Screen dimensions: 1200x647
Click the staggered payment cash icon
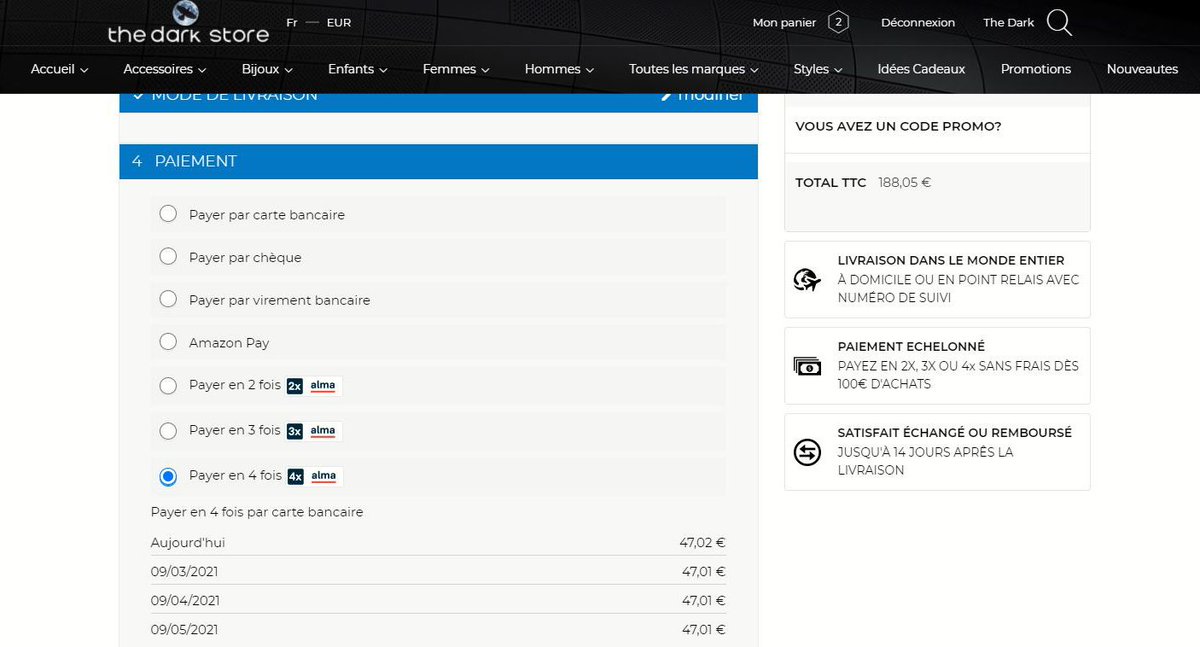pos(807,366)
